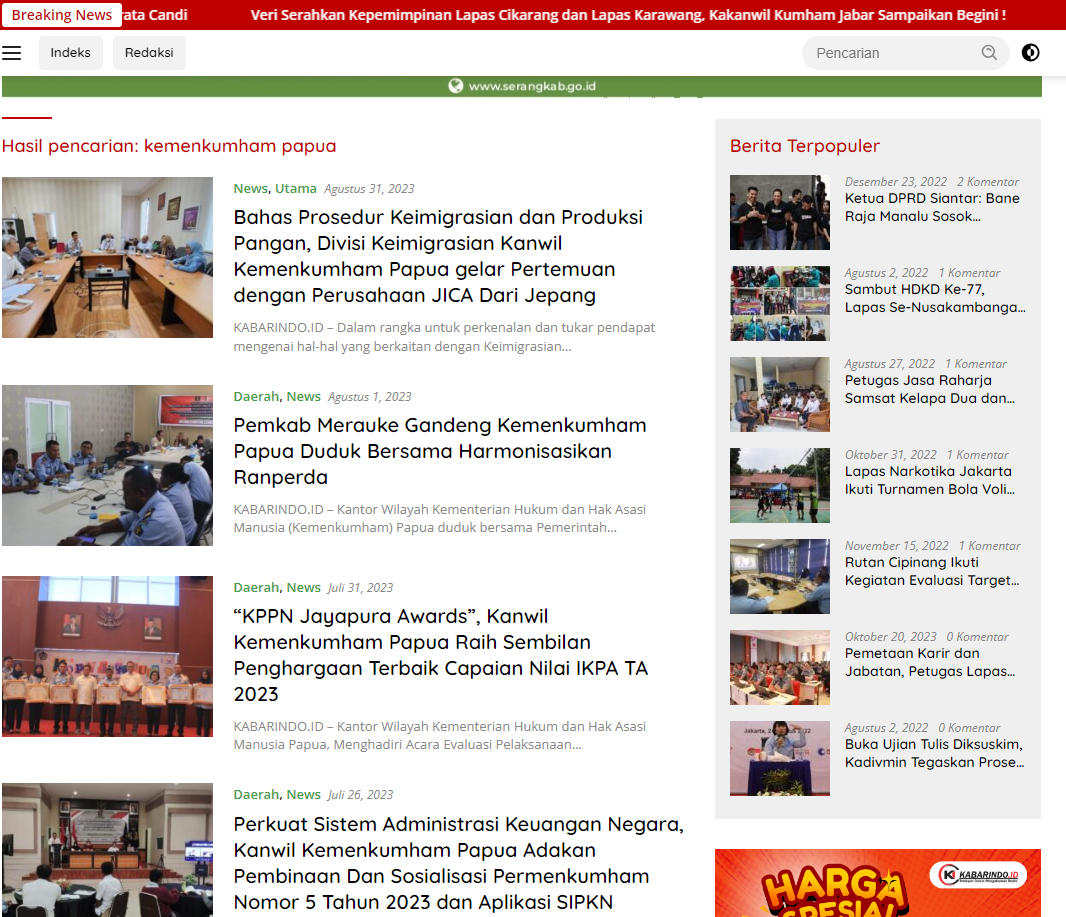Click the Kabarindo.id logo in ad
This screenshot has height=917, width=1066.
click(978, 875)
